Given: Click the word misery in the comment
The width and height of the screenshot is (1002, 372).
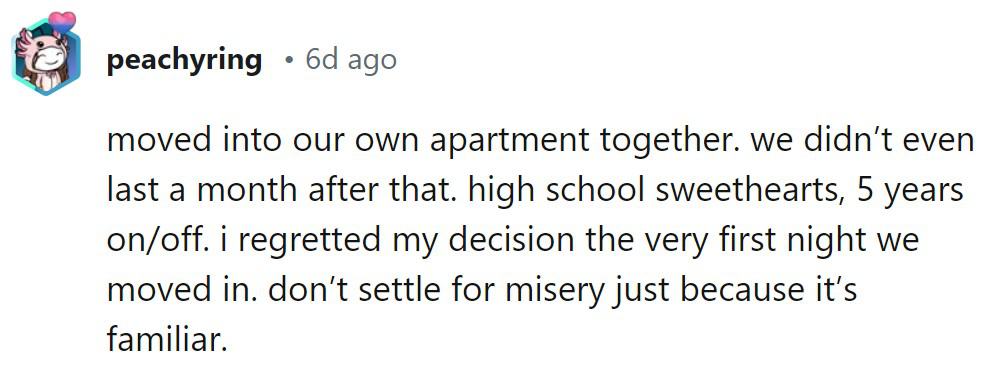Looking at the screenshot, I should point(555,292).
